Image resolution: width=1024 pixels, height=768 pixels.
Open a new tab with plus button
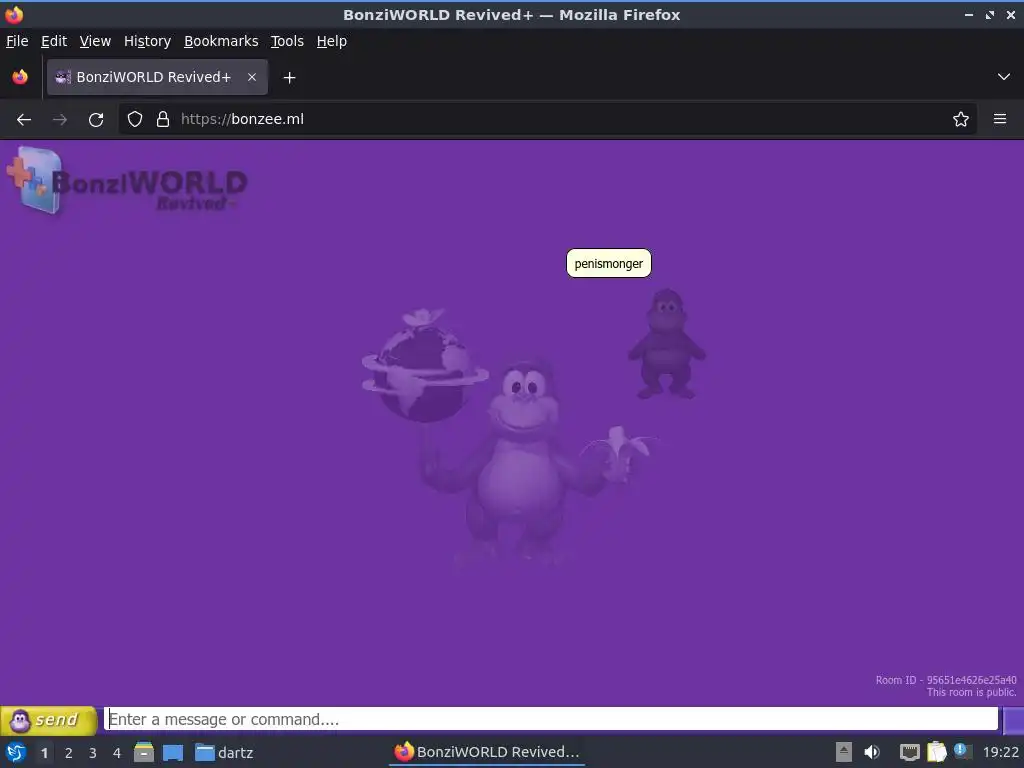tap(289, 78)
